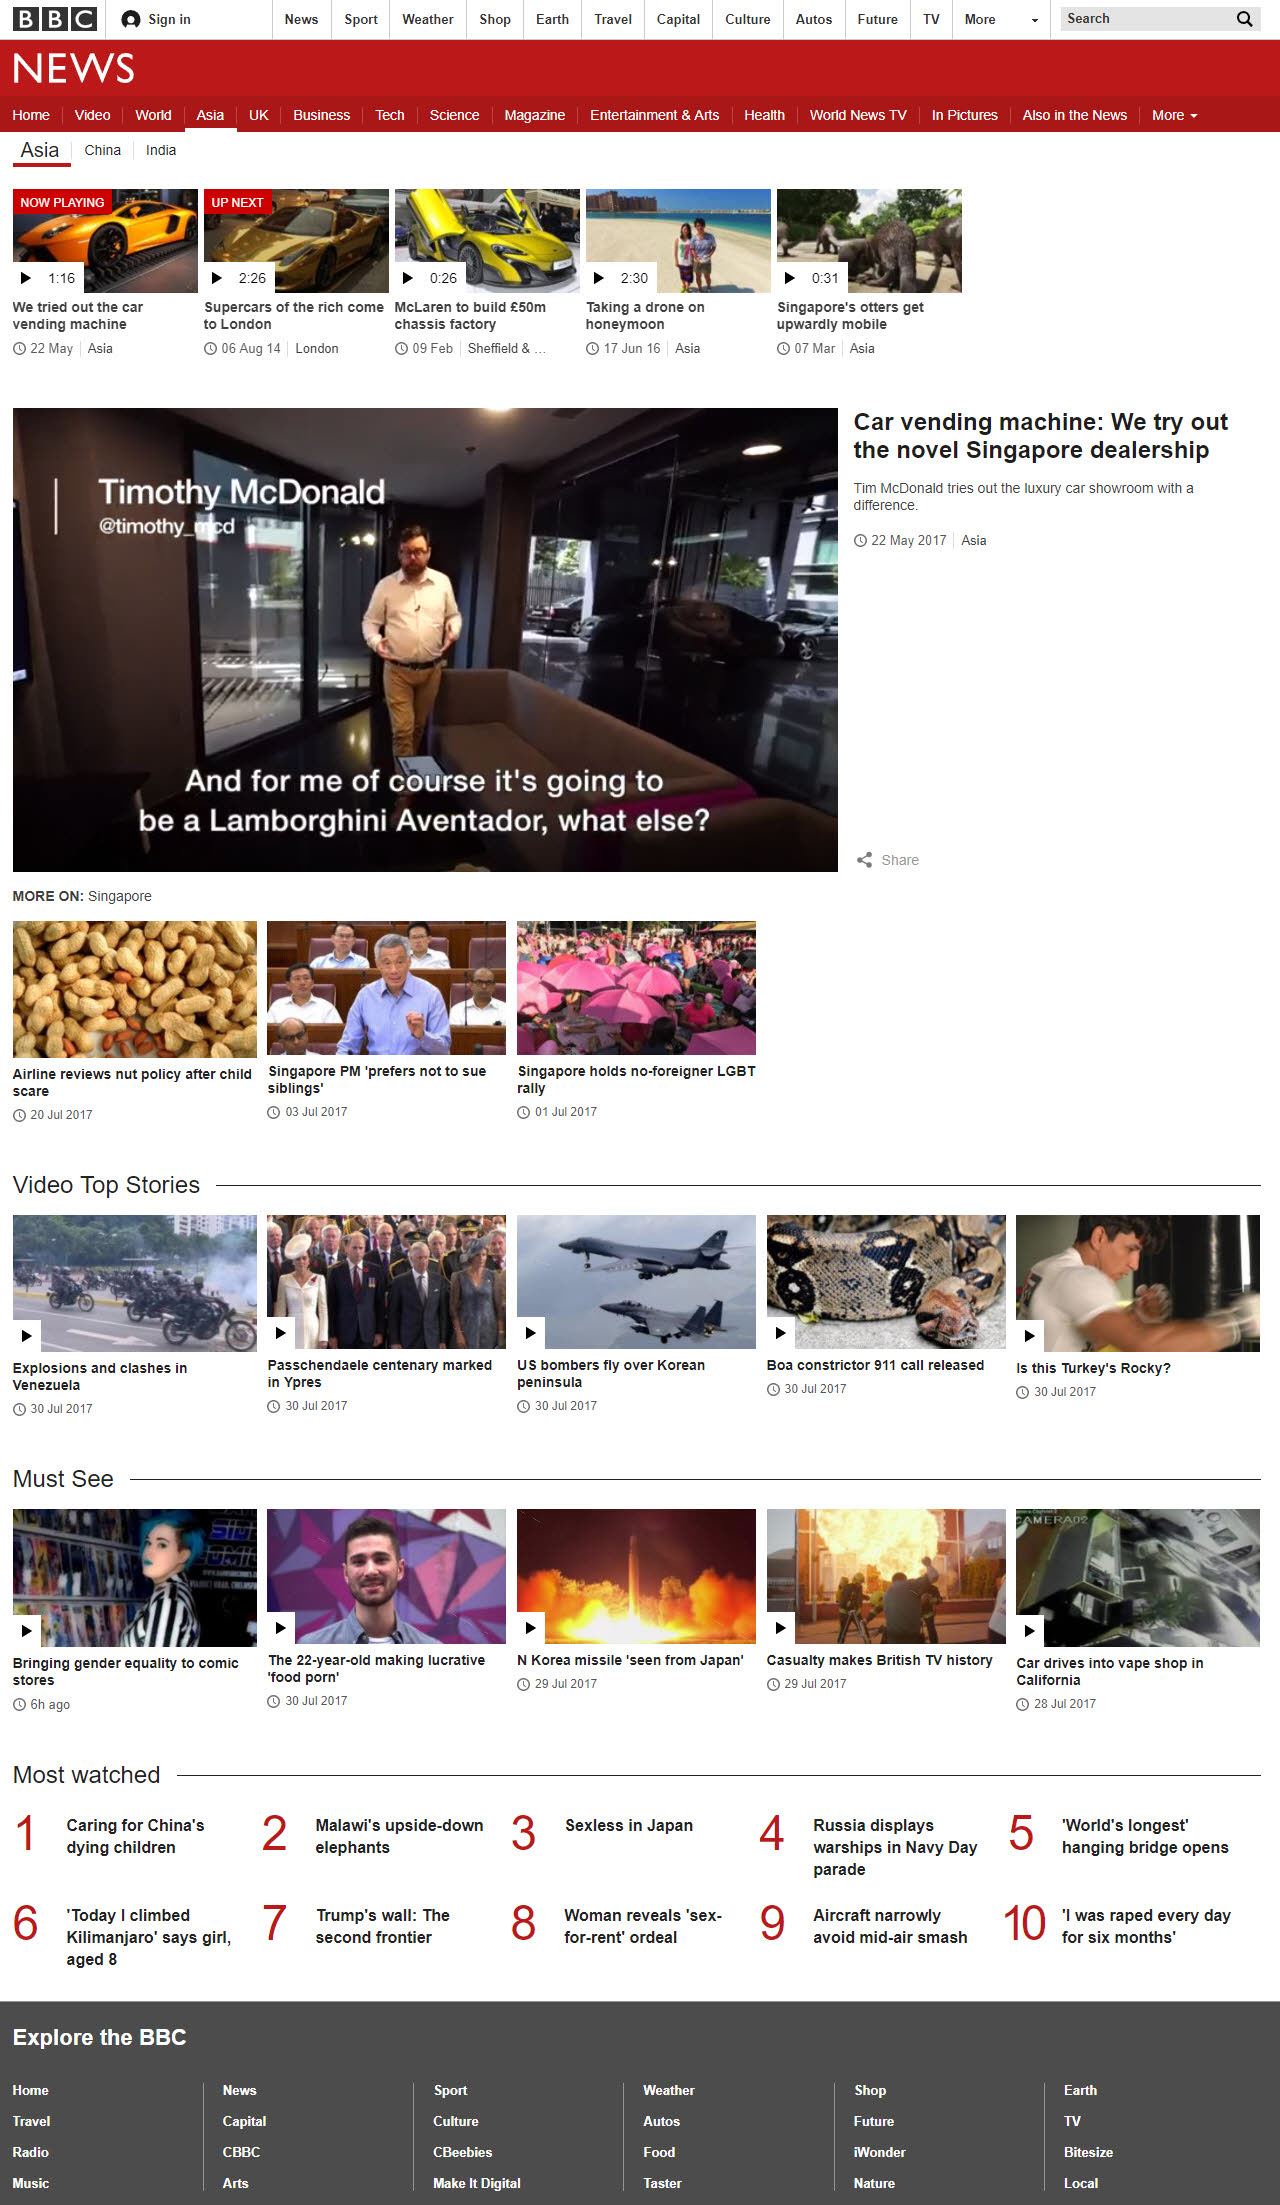Open most watched Sexless in Japan
This screenshot has width=1280, height=2205.
coord(629,1825)
